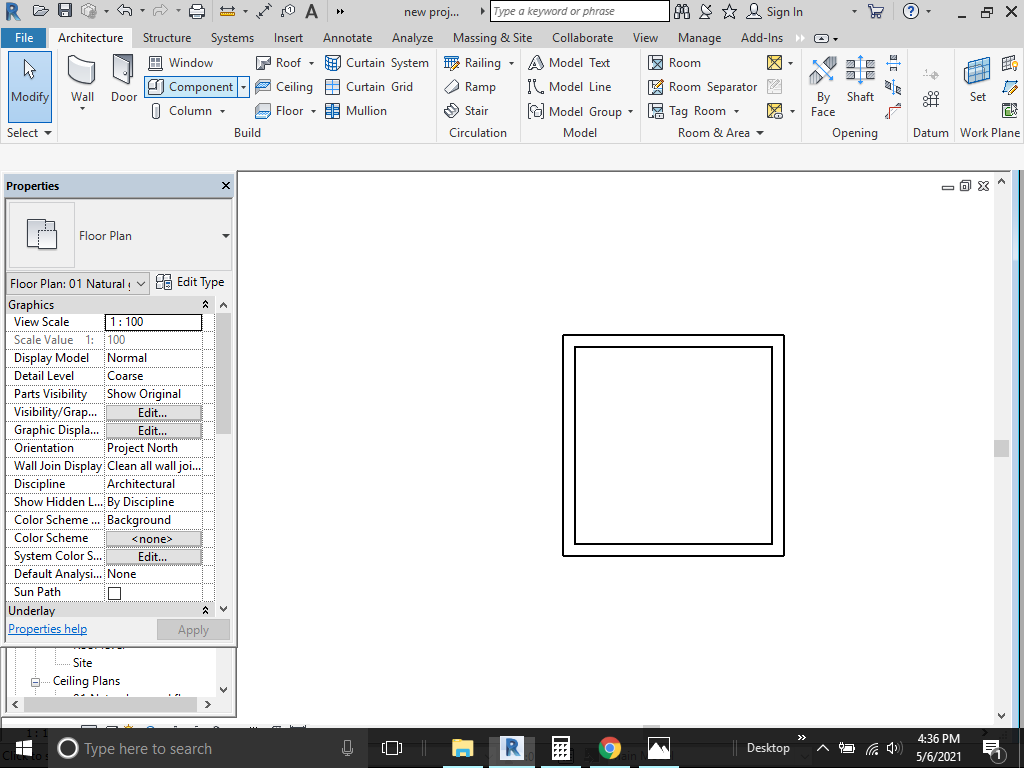This screenshot has width=1024, height=768.
Task: Collapse the Graphics properties section
Action: coord(205,304)
